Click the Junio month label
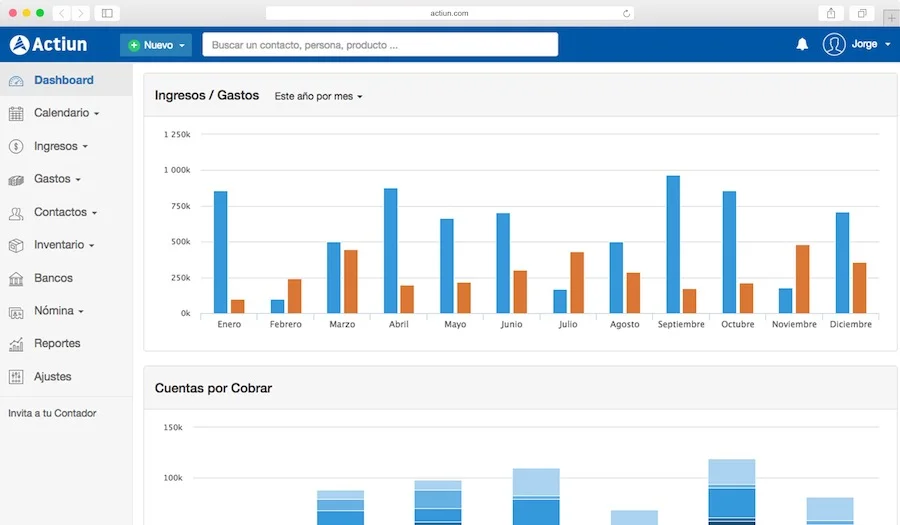Image resolution: width=900 pixels, height=525 pixels. pyautogui.click(x=511, y=324)
